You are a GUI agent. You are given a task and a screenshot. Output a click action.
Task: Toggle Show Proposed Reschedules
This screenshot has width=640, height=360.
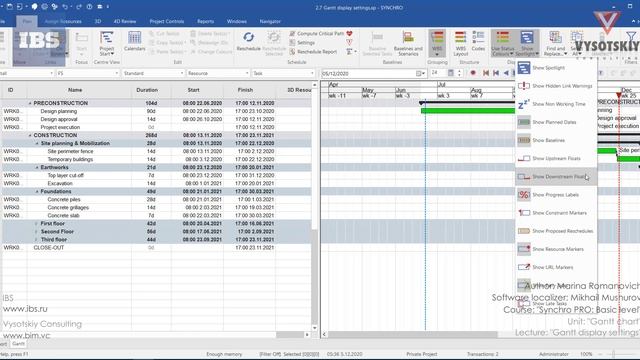point(556,231)
